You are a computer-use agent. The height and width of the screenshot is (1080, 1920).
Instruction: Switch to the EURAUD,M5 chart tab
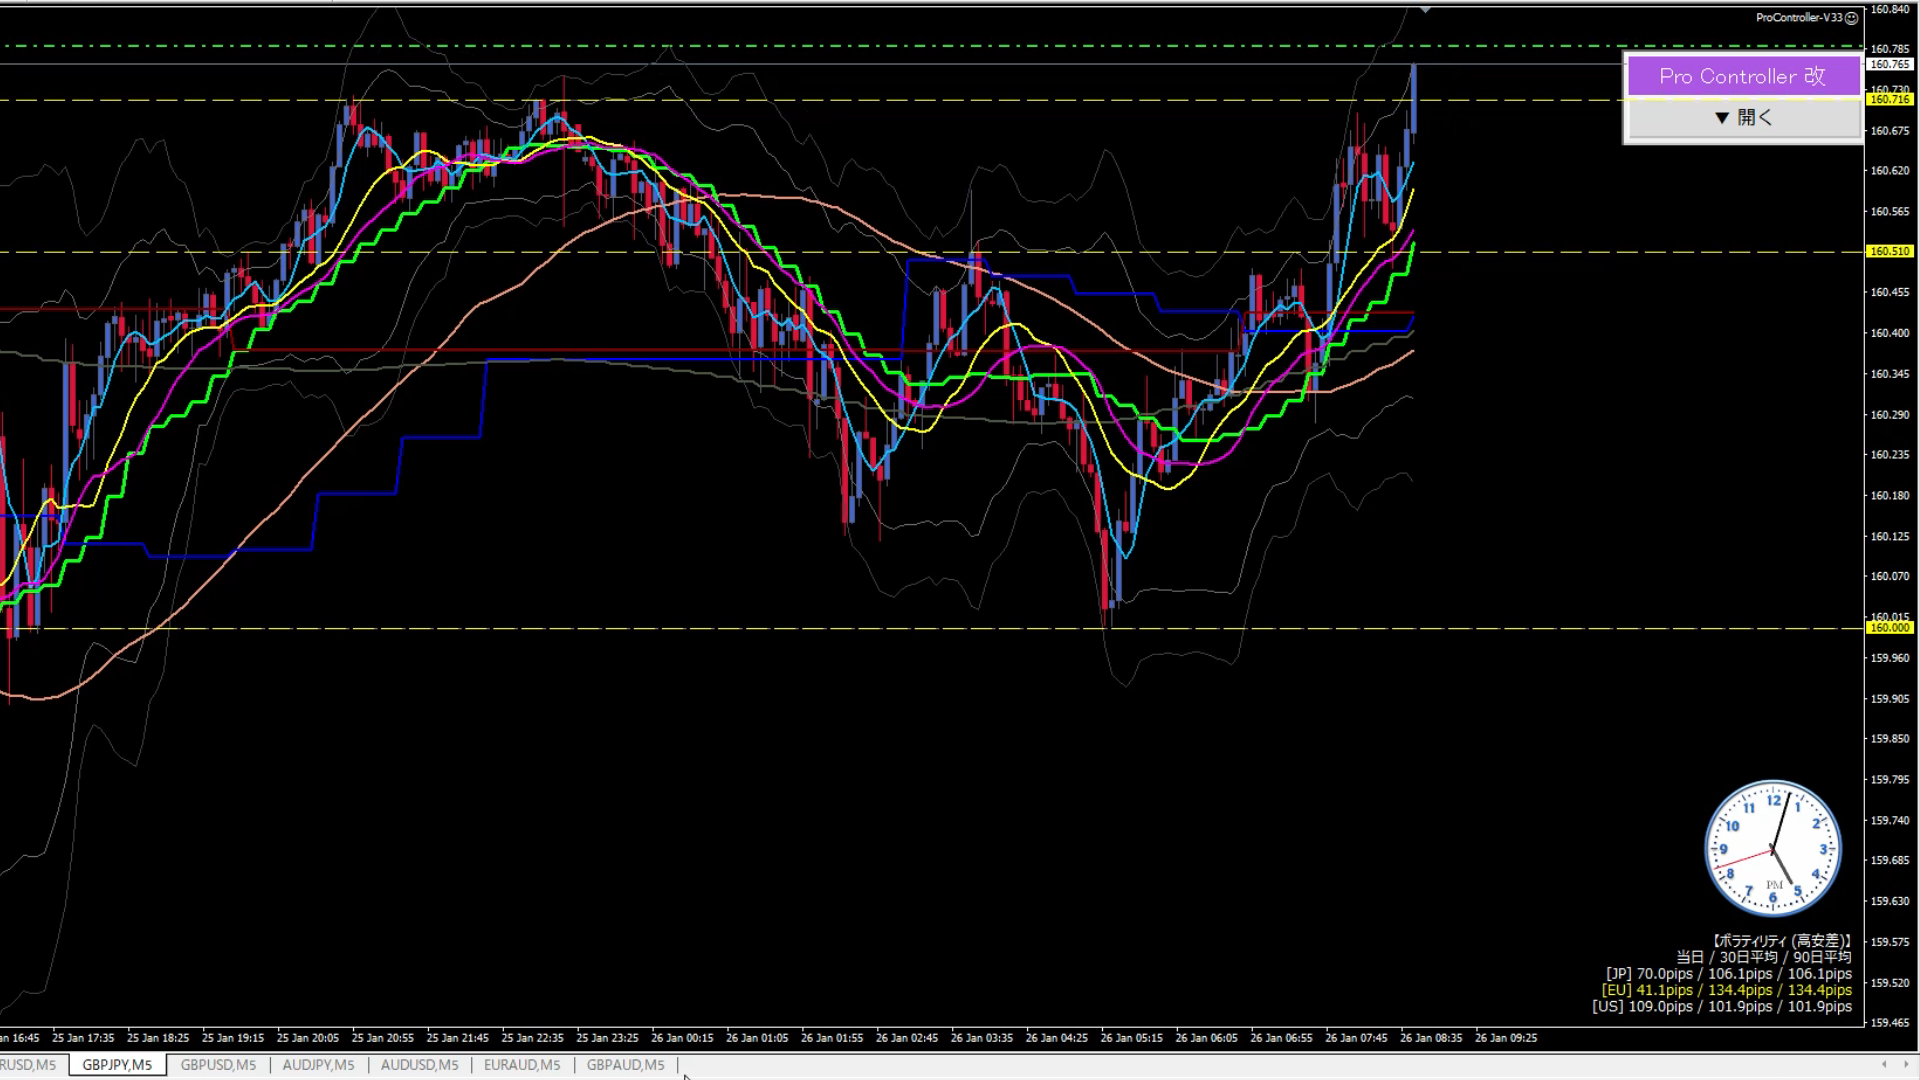pyautogui.click(x=521, y=1065)
